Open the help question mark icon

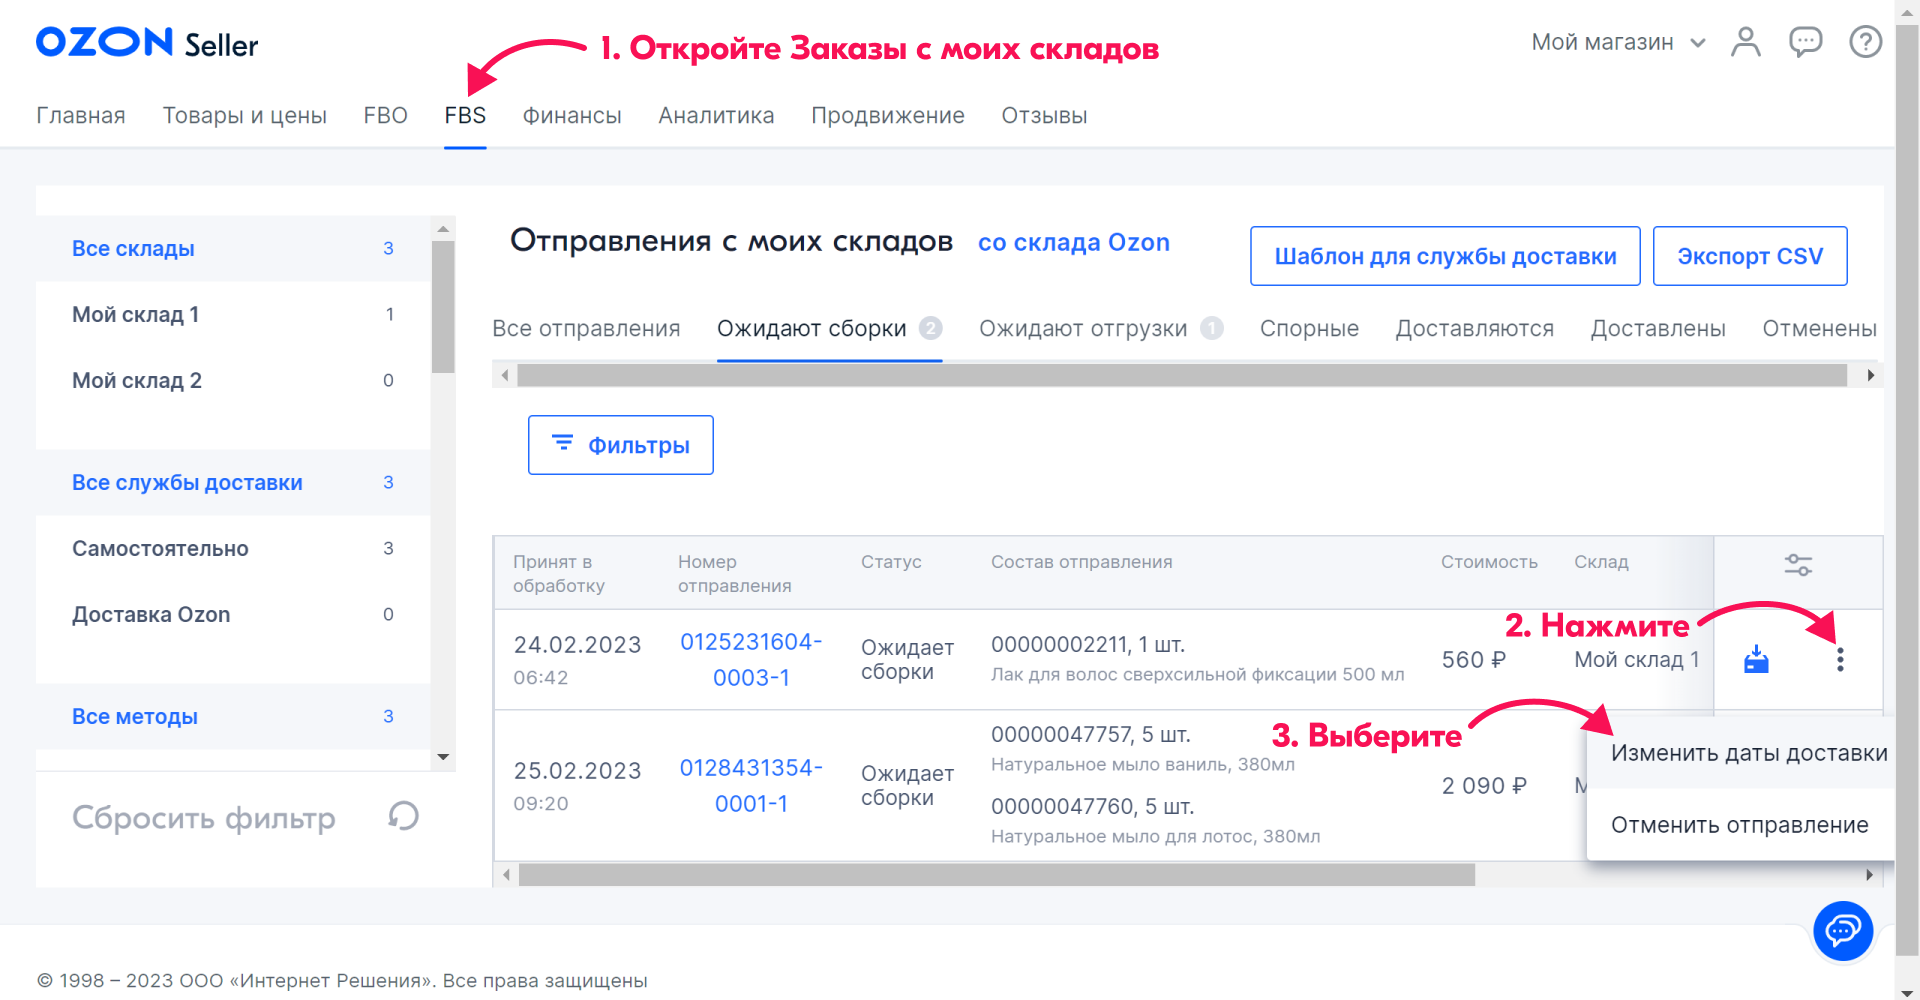pyautogui.click(x=1866, y=42)
